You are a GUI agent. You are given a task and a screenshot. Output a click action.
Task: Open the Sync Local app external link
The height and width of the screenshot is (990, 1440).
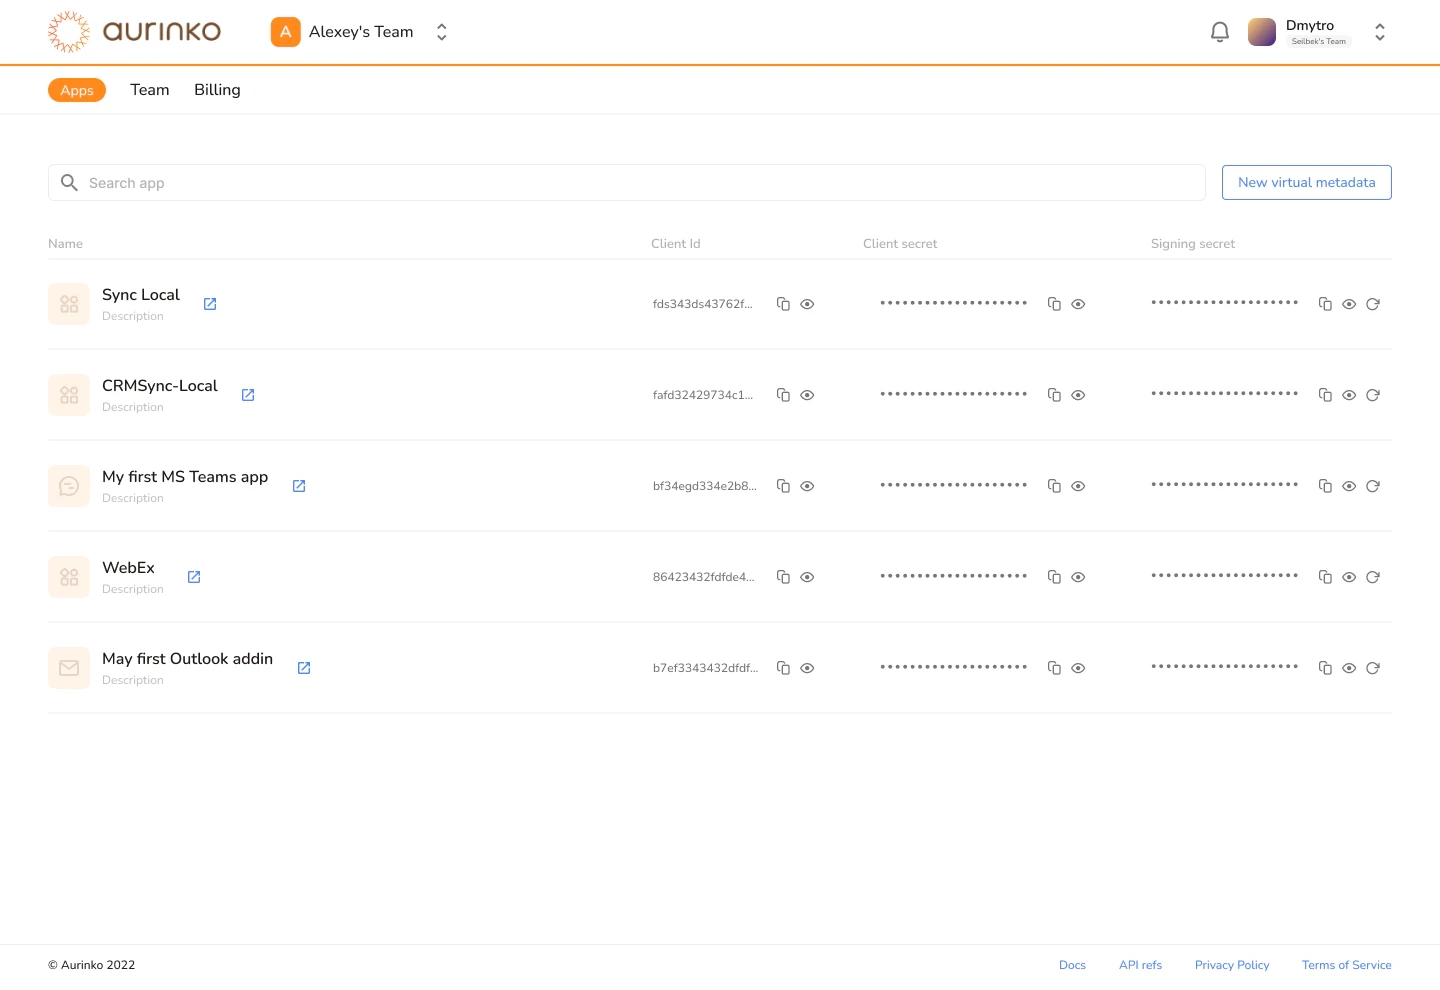coord(210,304)
